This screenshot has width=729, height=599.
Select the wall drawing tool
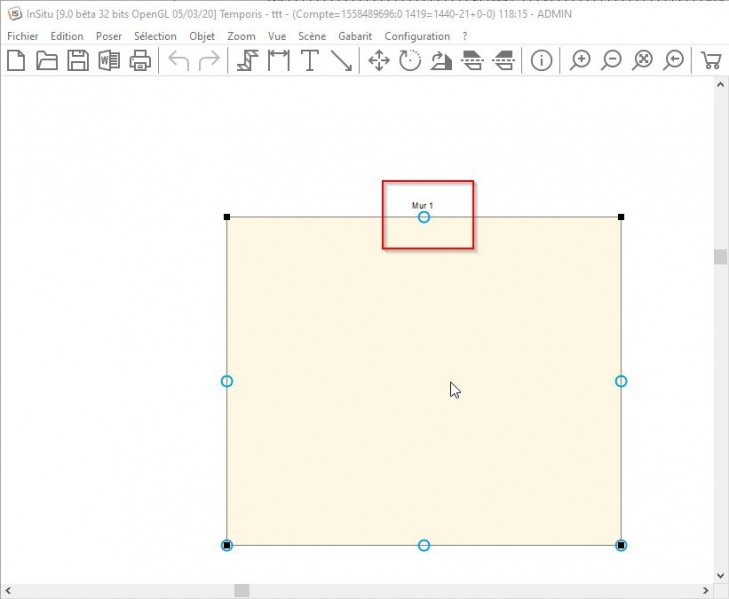point(247,61)
